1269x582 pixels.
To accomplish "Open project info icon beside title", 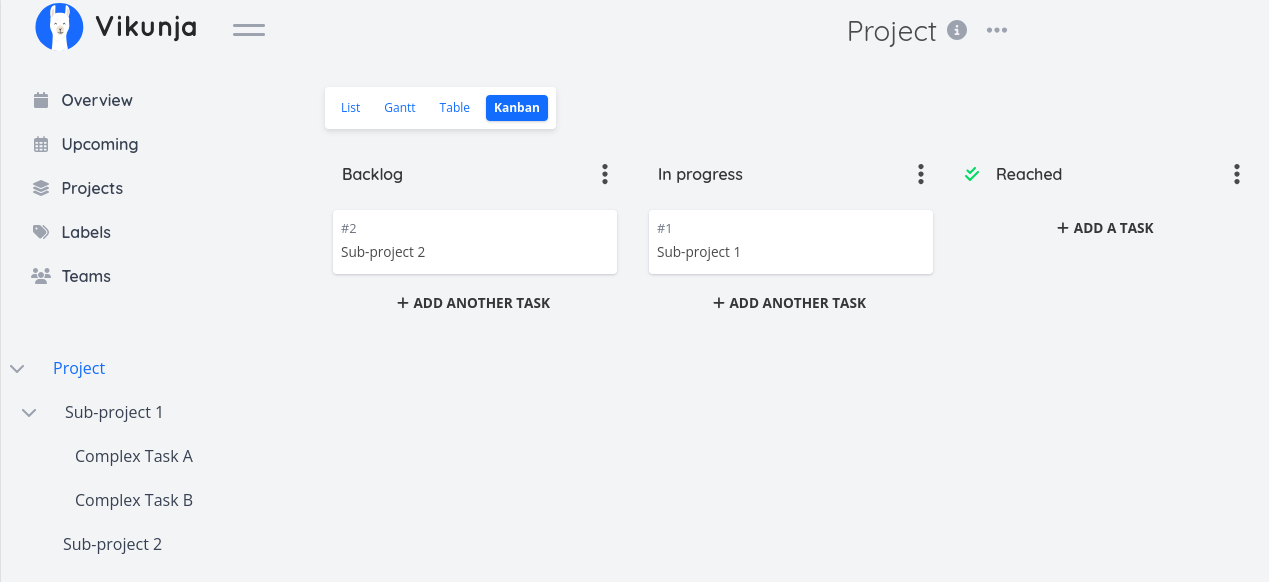I will [x=957, y=30].
